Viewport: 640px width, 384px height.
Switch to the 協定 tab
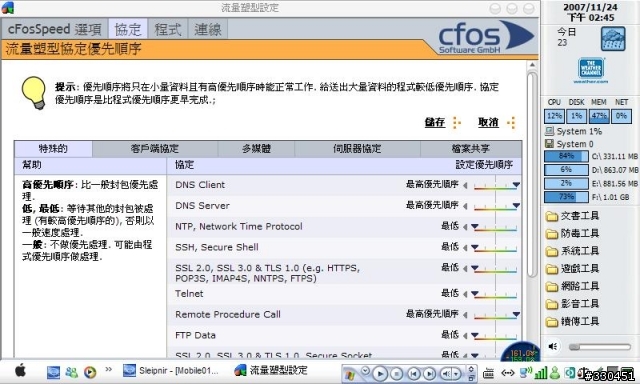pyautogui.click(x=128, y=29)
